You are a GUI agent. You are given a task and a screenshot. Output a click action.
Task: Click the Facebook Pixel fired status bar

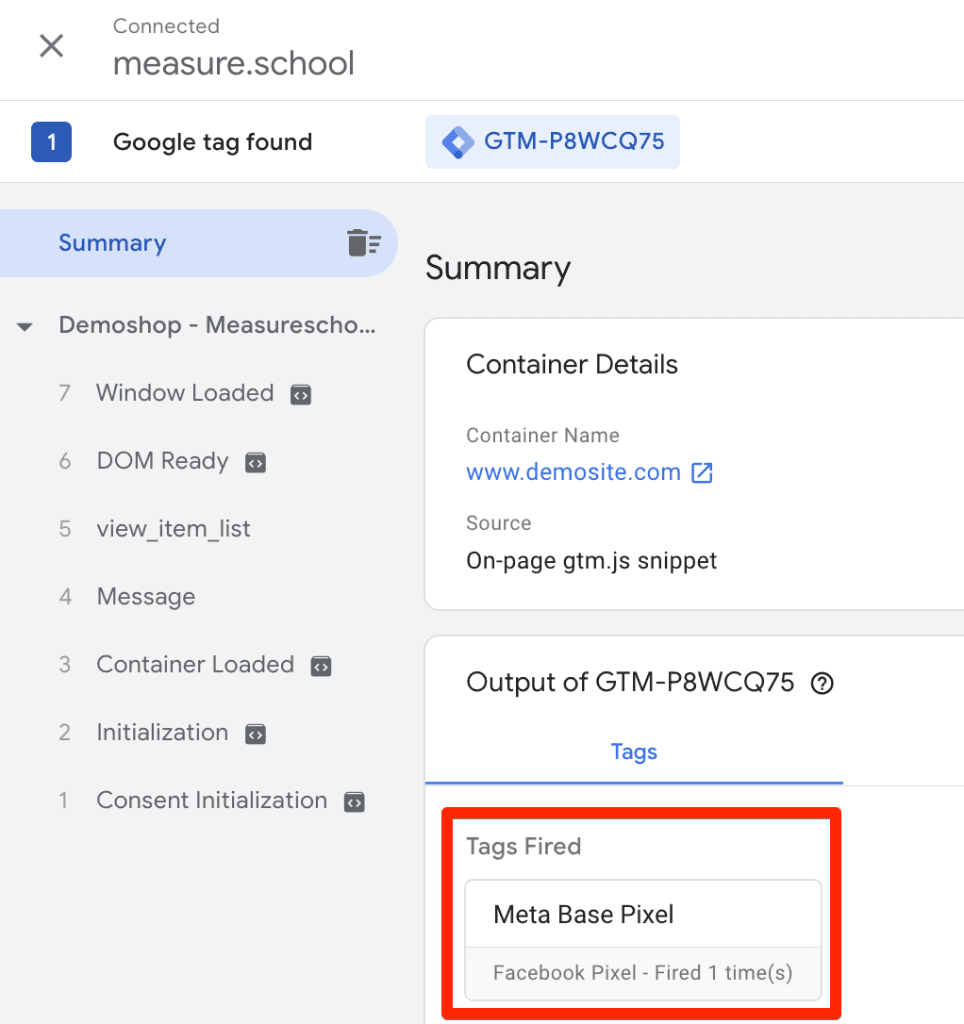pyautogui.click(x=643, y=972)
